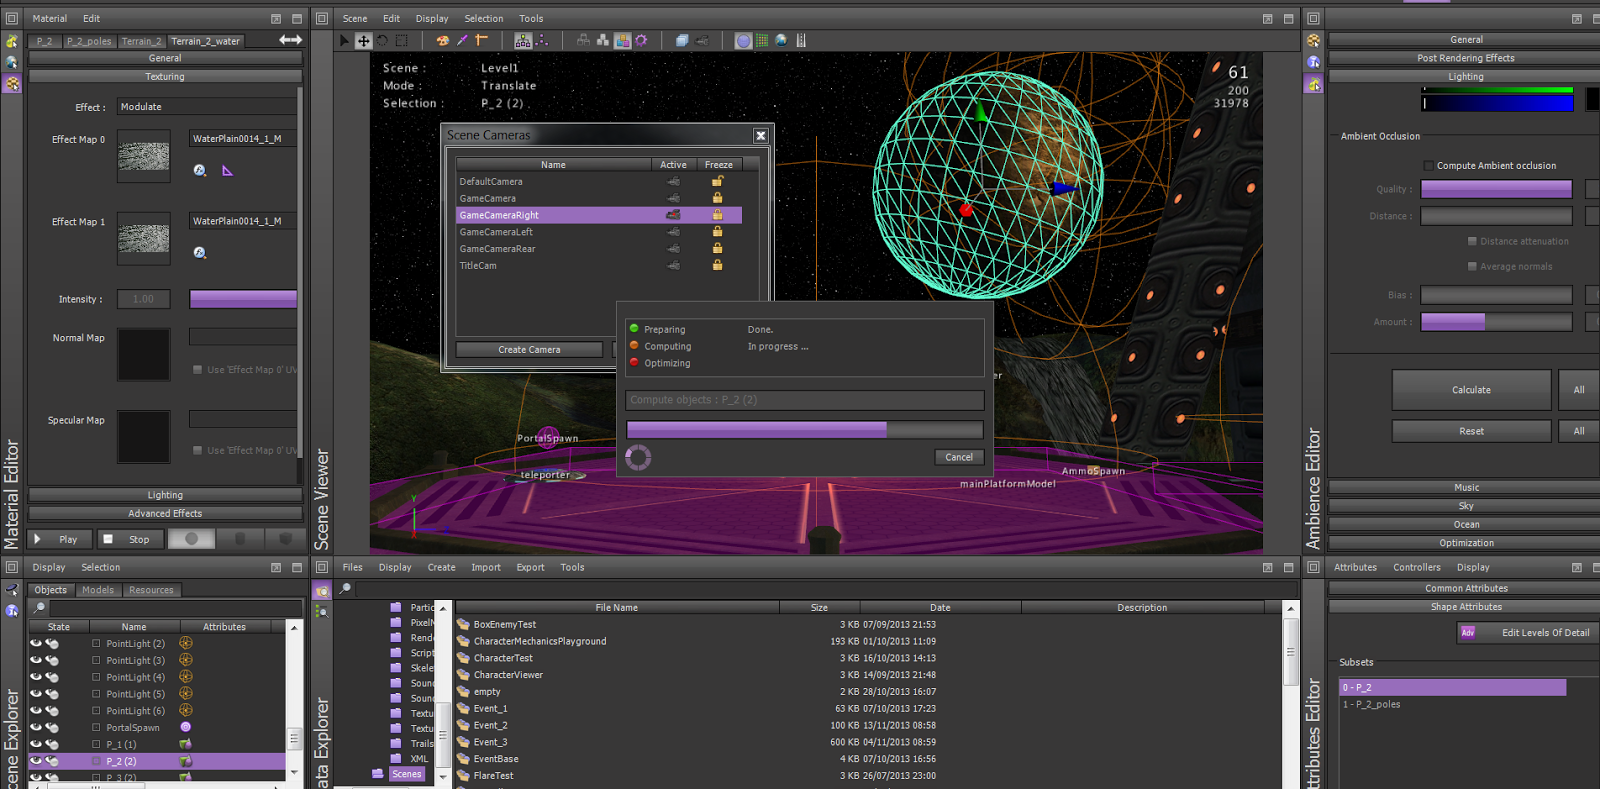Enable Compute Ambient occlusion checkbox
Screen dimensions: 1600x789
[x=1428, y=166]
